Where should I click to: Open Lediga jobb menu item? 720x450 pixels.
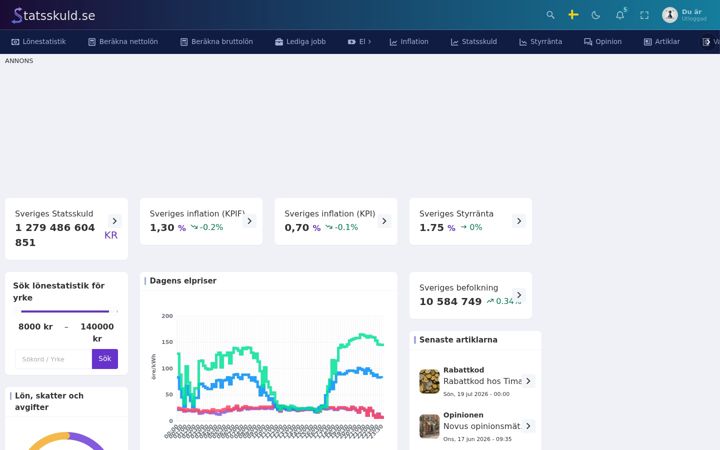[300, 42]
